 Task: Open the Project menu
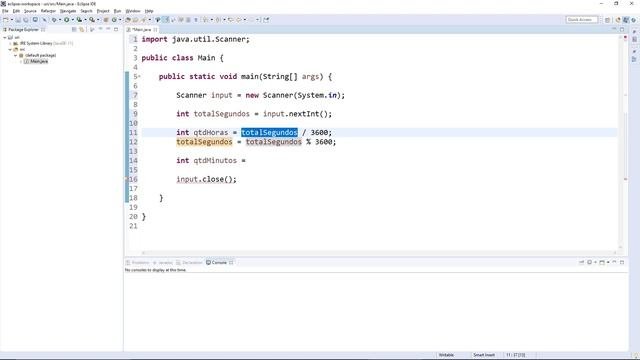103,11
